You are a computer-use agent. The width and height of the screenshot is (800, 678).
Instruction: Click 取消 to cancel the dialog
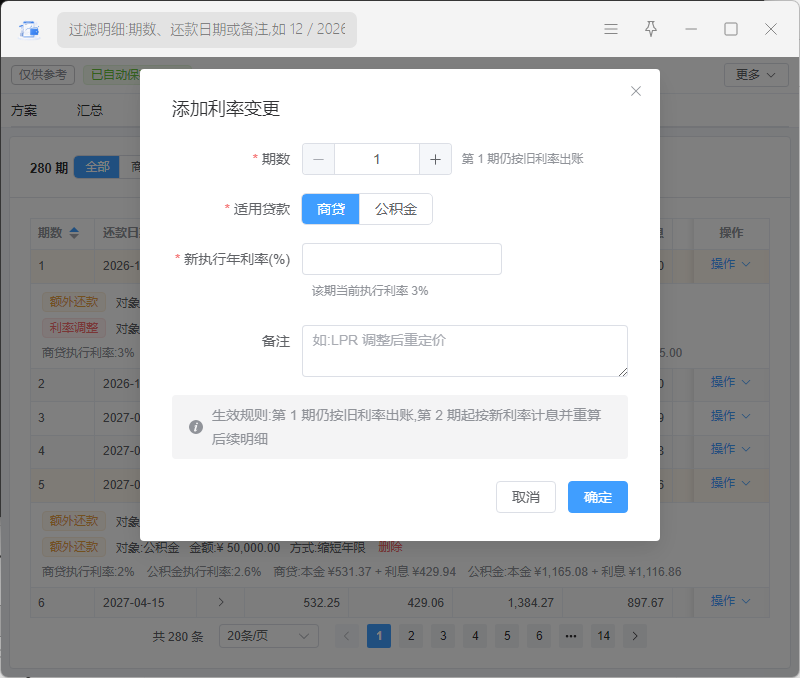tap(526, 497)
